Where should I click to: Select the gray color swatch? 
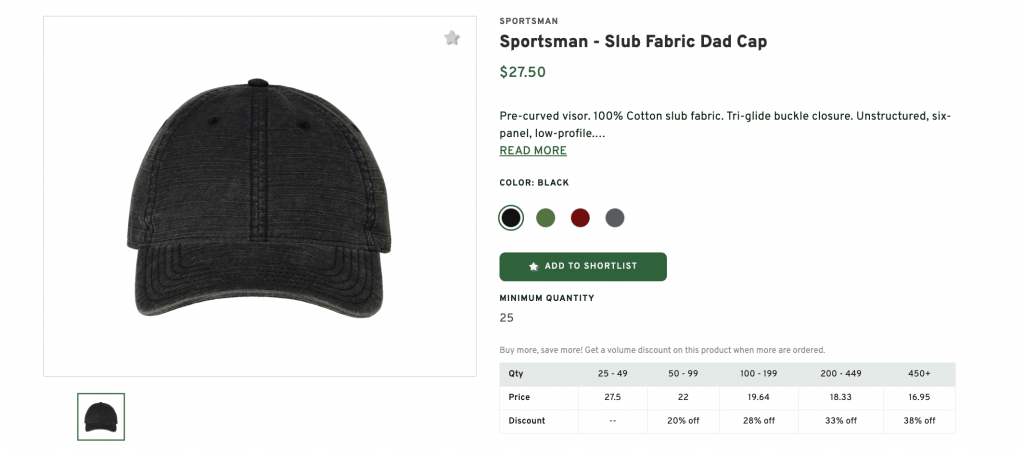click(614, 217)
